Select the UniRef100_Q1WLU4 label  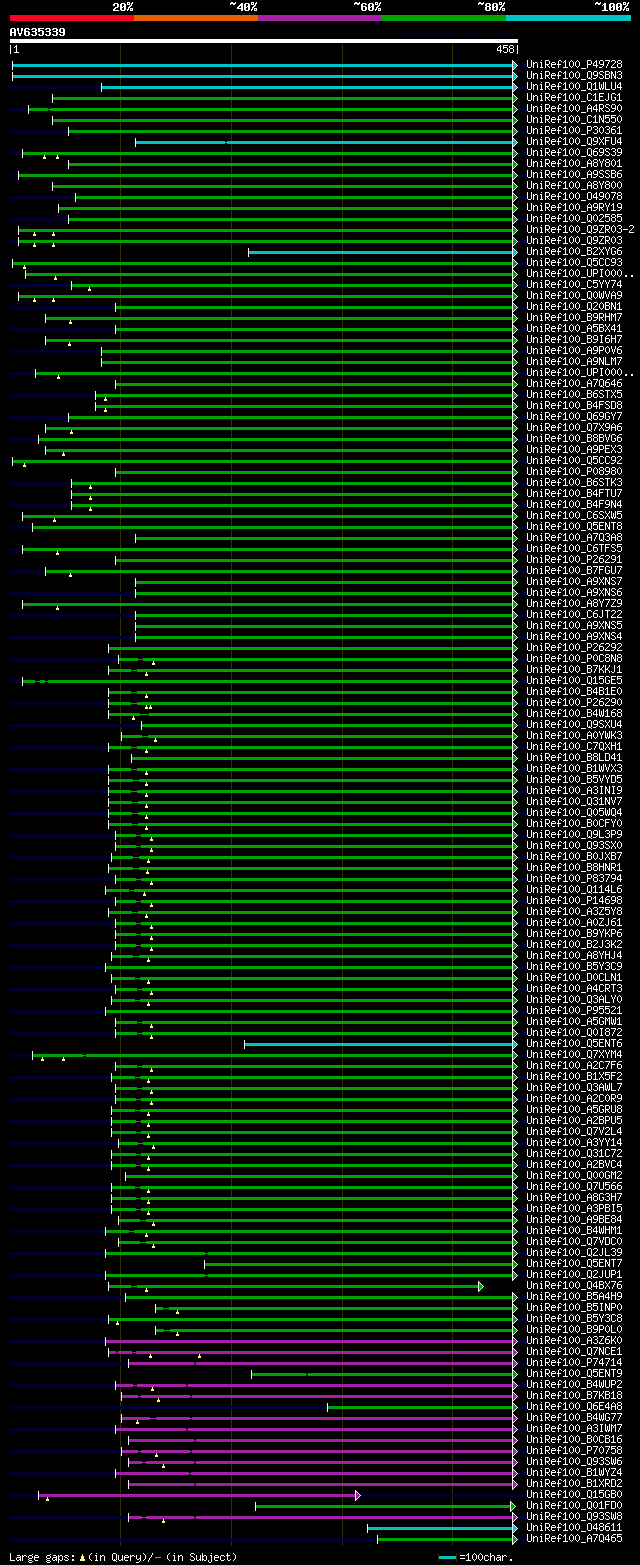pos(574,86)
